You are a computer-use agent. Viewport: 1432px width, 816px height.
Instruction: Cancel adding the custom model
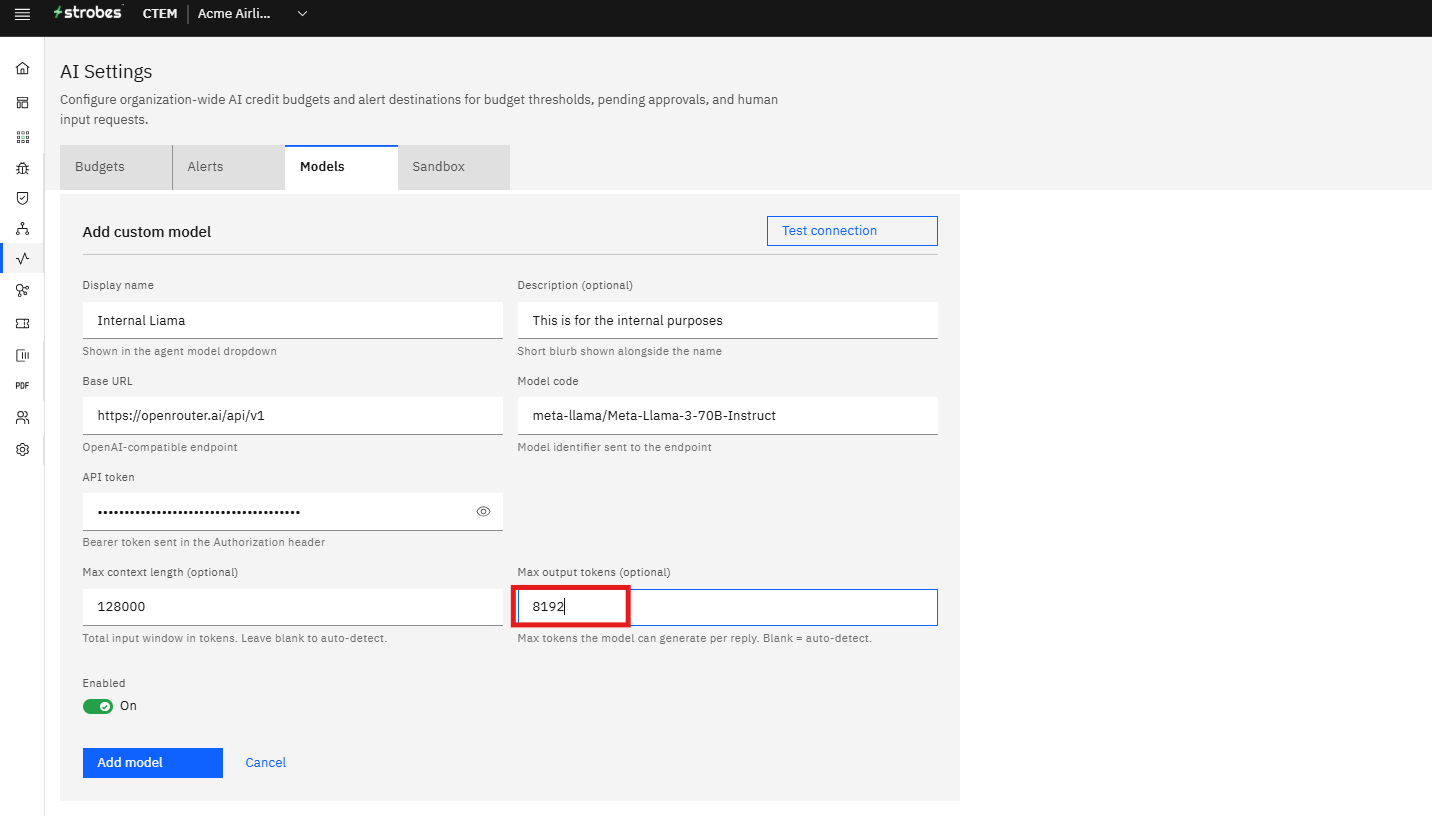pos(266,763)
